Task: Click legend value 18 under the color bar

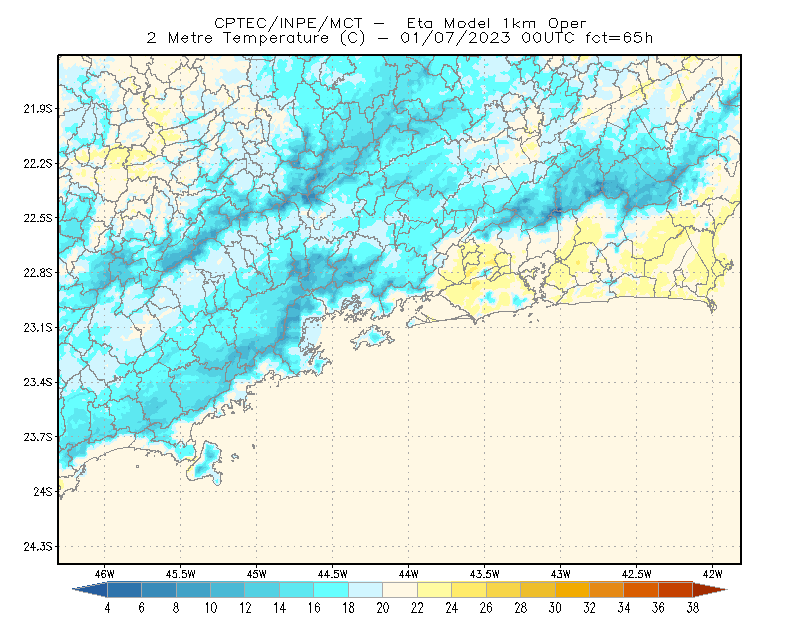Action: pos(348,608)
